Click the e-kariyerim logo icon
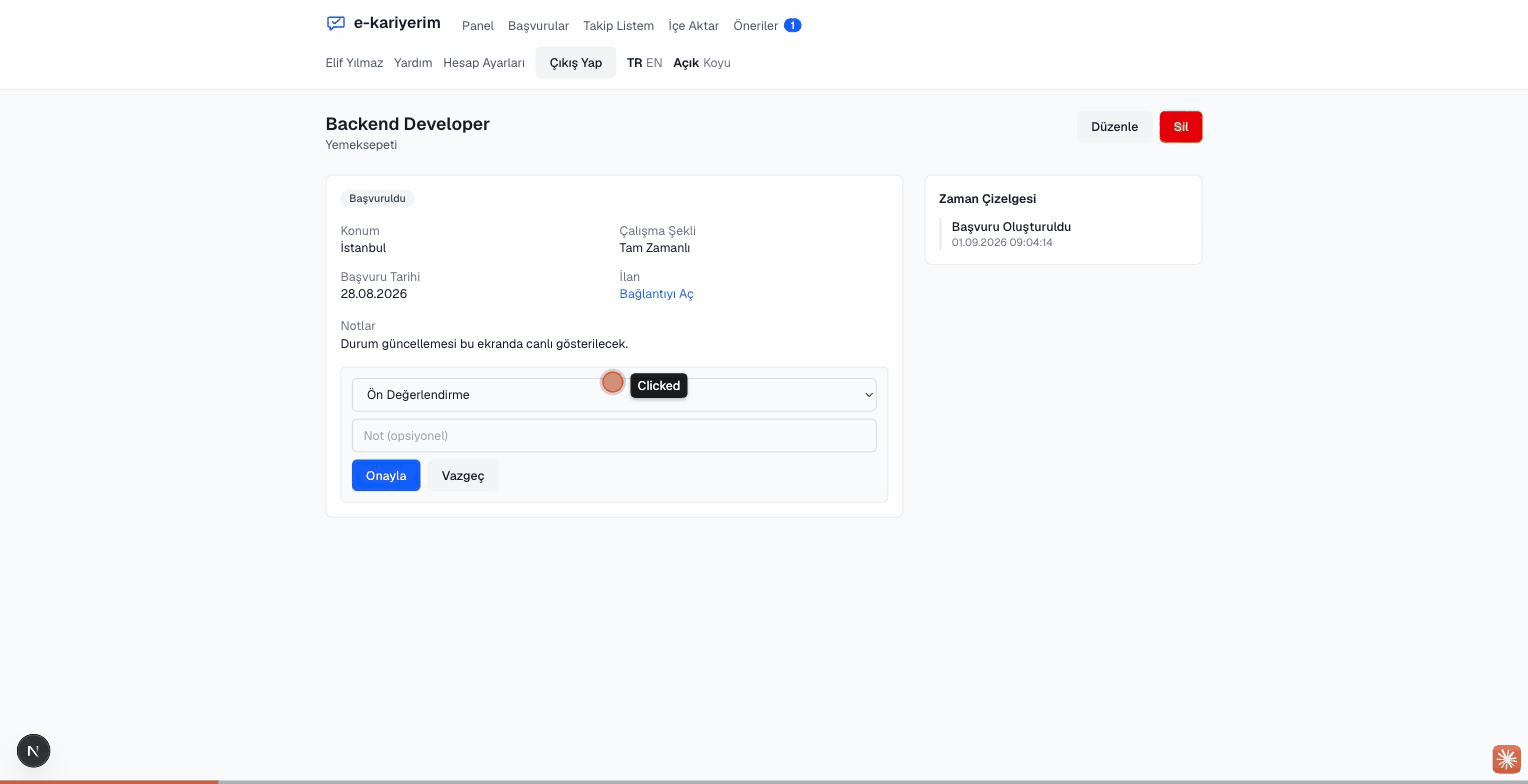 (x=336, y=23)
